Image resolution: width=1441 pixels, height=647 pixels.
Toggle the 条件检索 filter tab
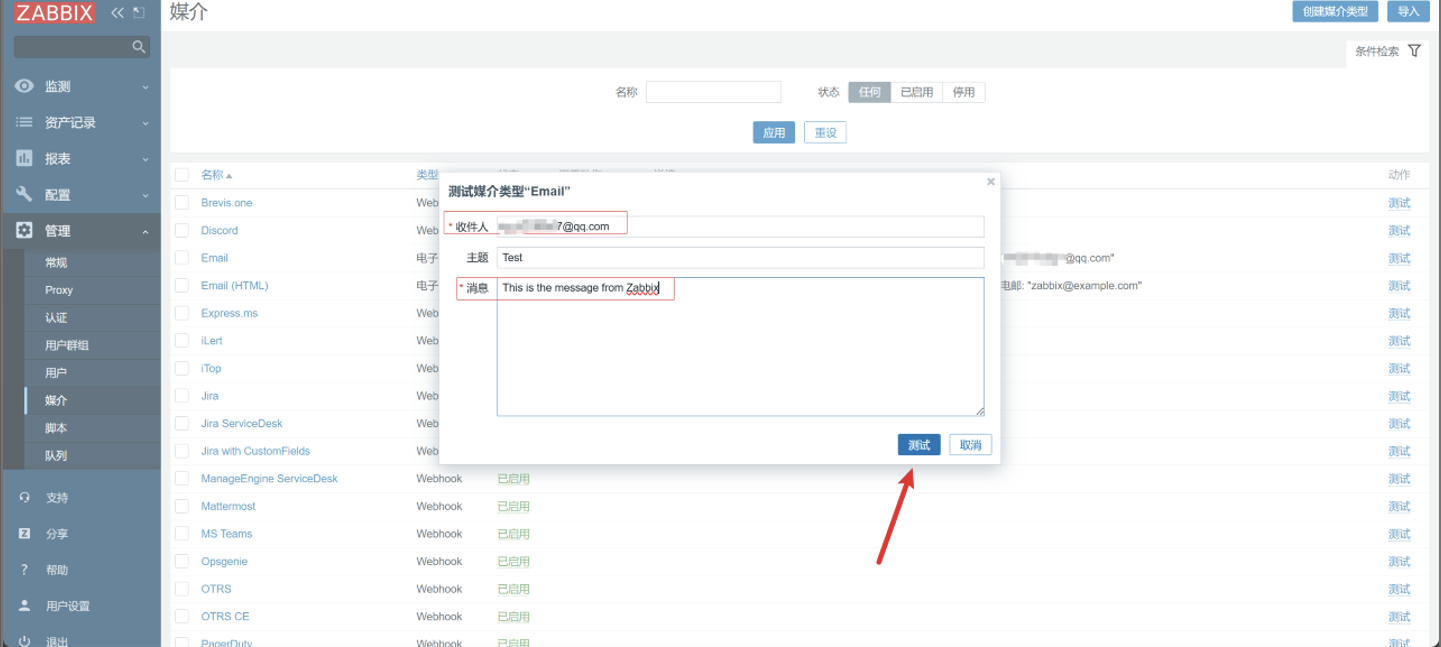point(1388,51)
